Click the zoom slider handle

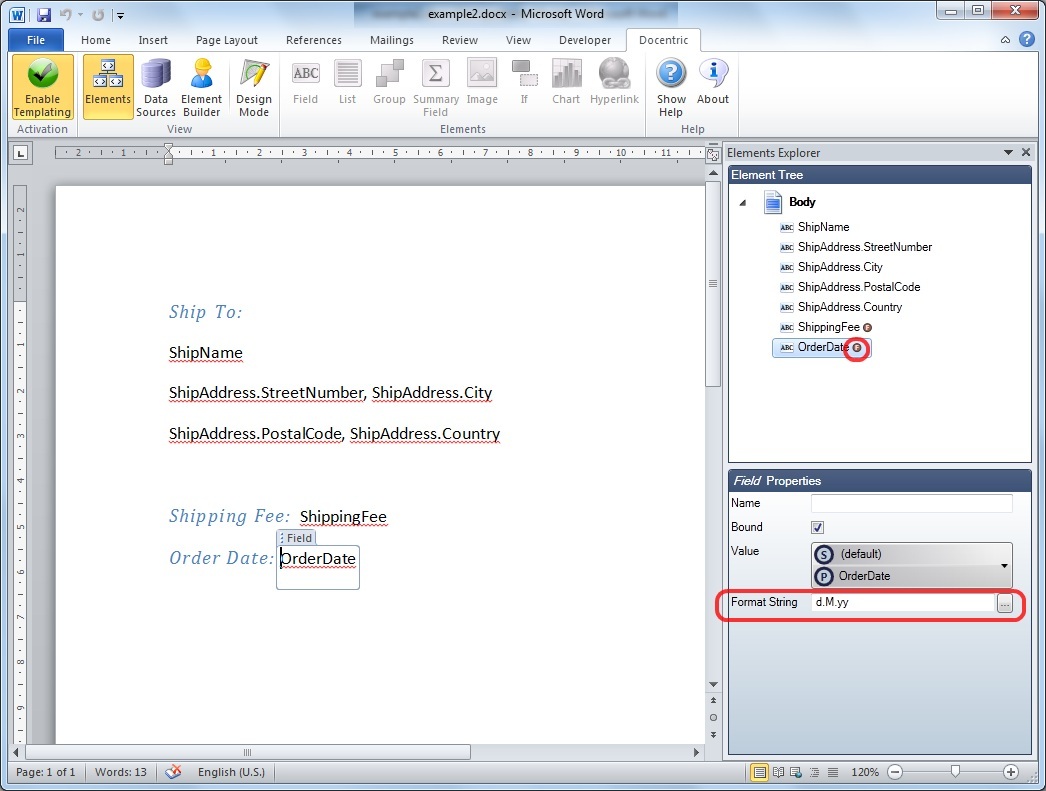[x=955, y=772]
